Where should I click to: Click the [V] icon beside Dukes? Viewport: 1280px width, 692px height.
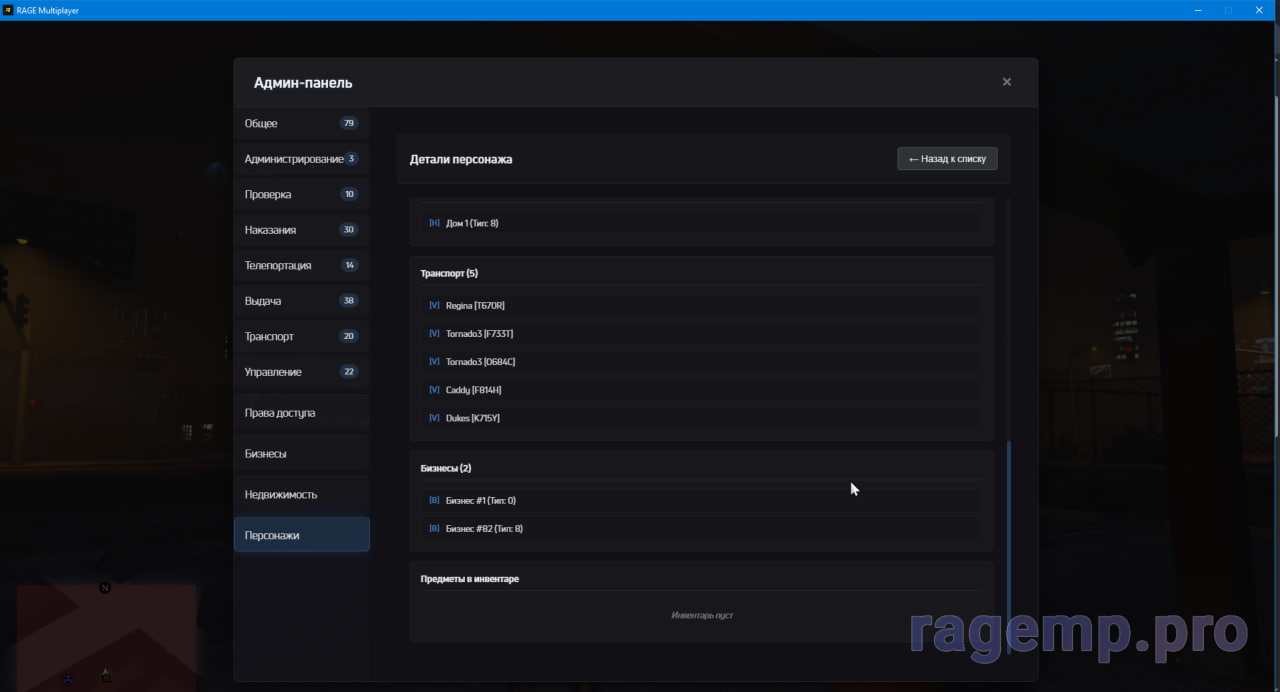(x=434, y=418)
